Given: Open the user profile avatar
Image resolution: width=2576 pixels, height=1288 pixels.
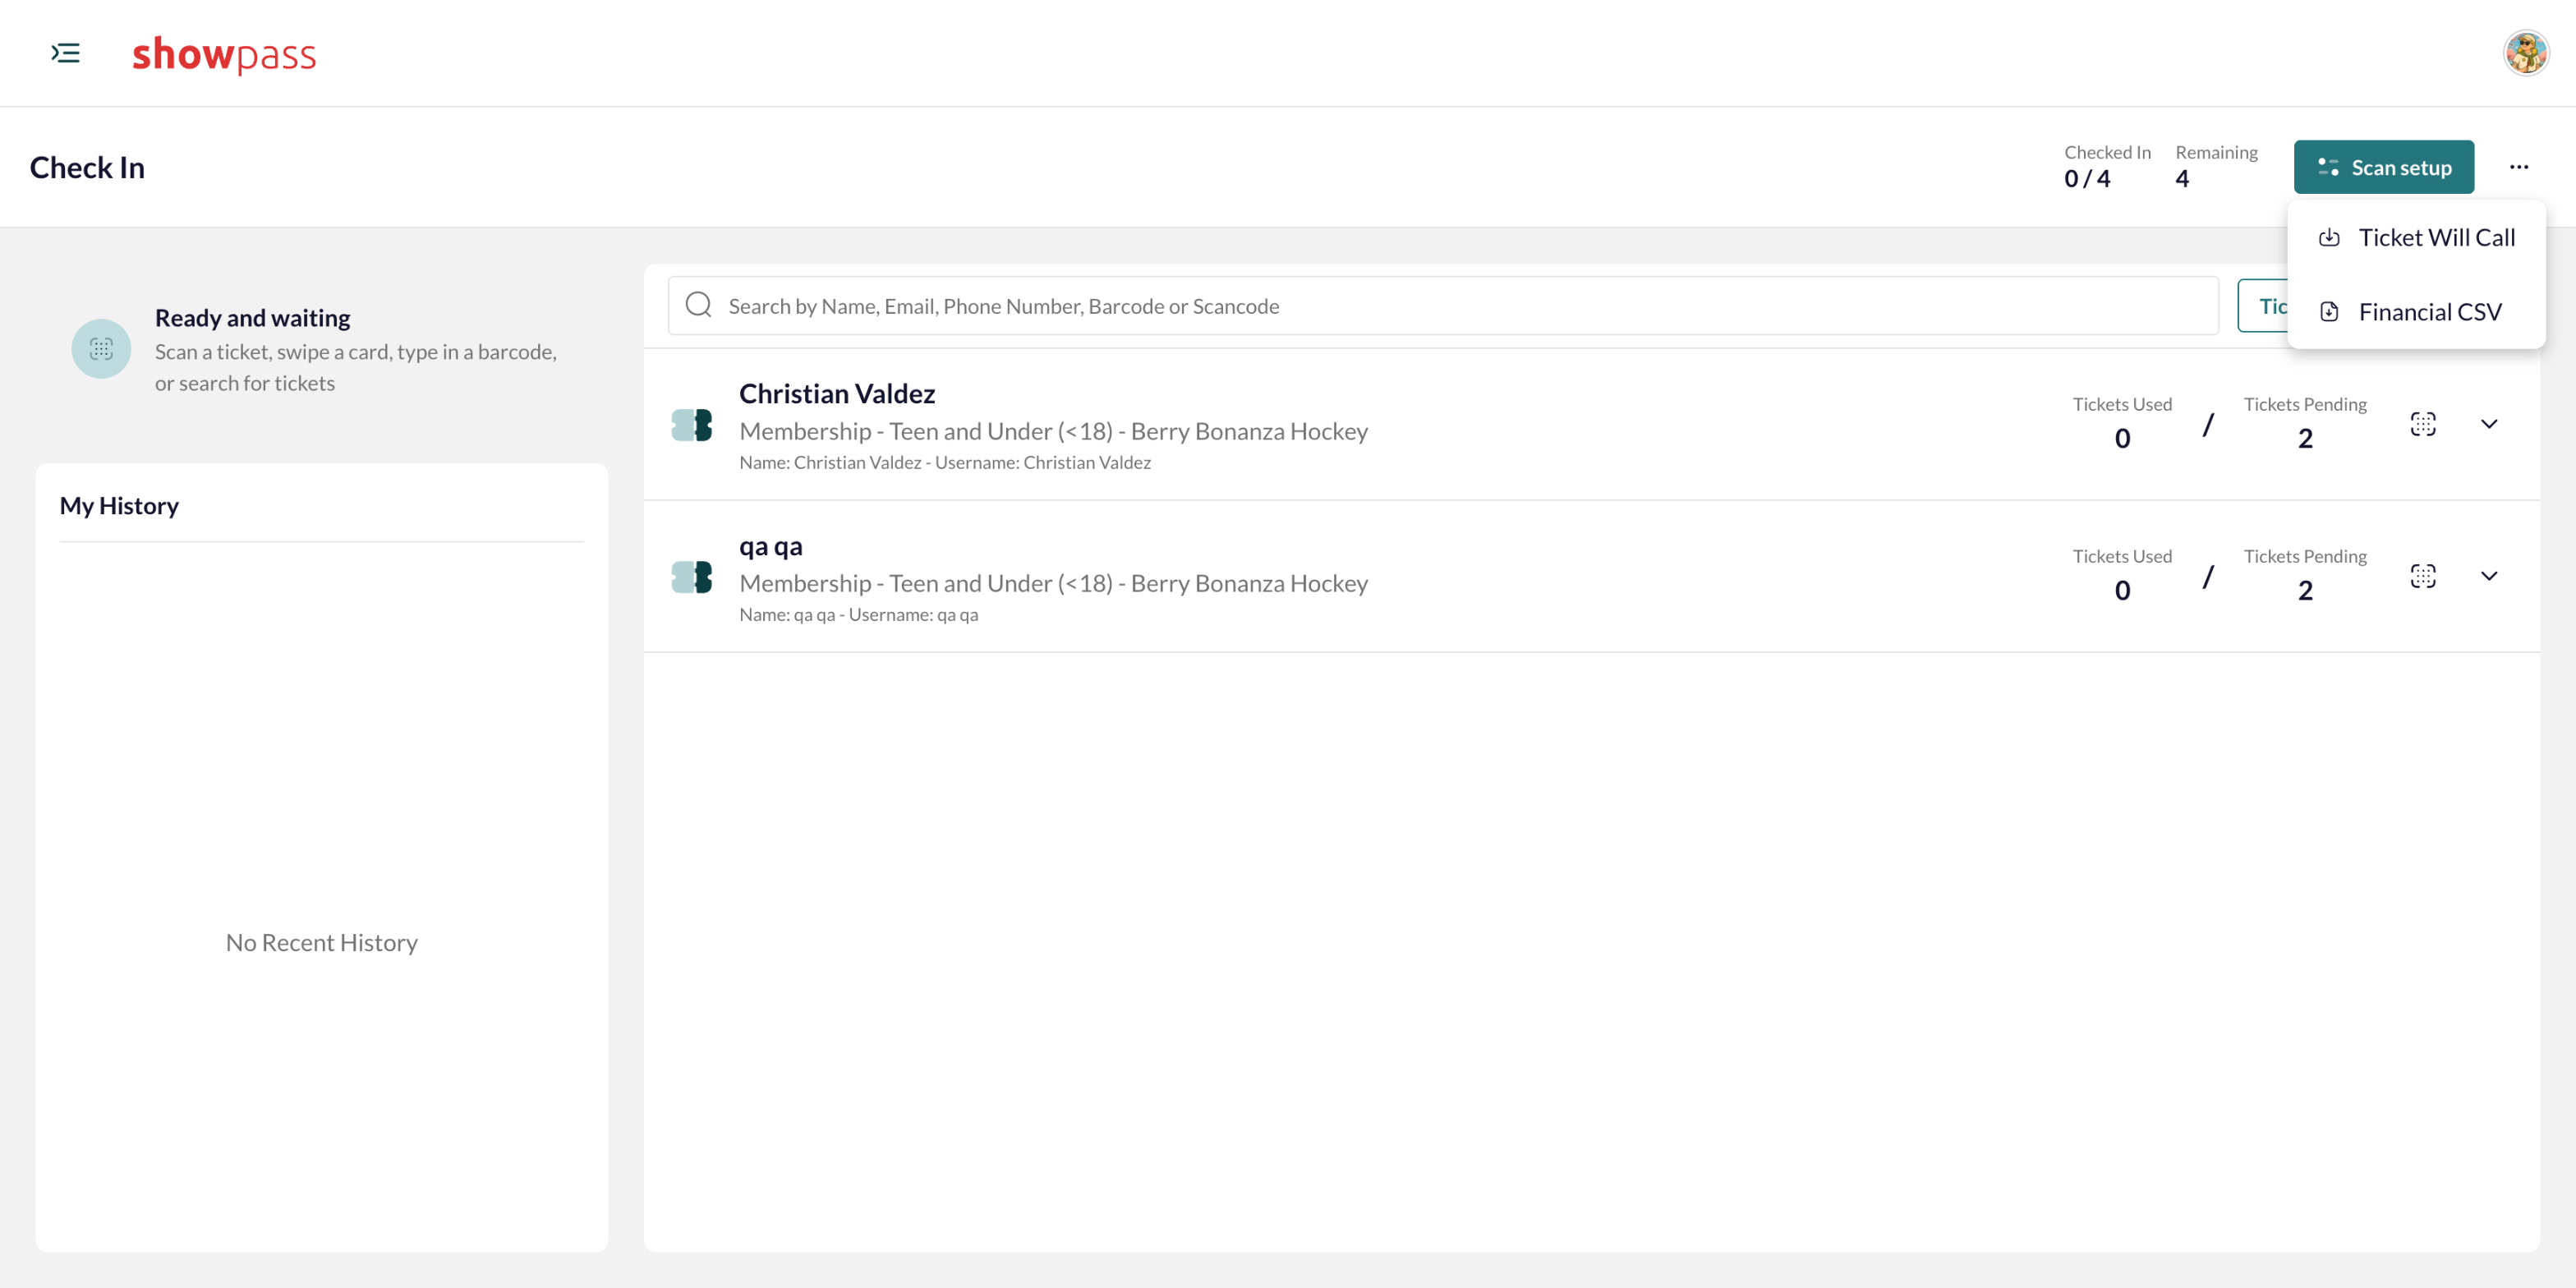Looking at the screenshot, I should [2525, 53].
